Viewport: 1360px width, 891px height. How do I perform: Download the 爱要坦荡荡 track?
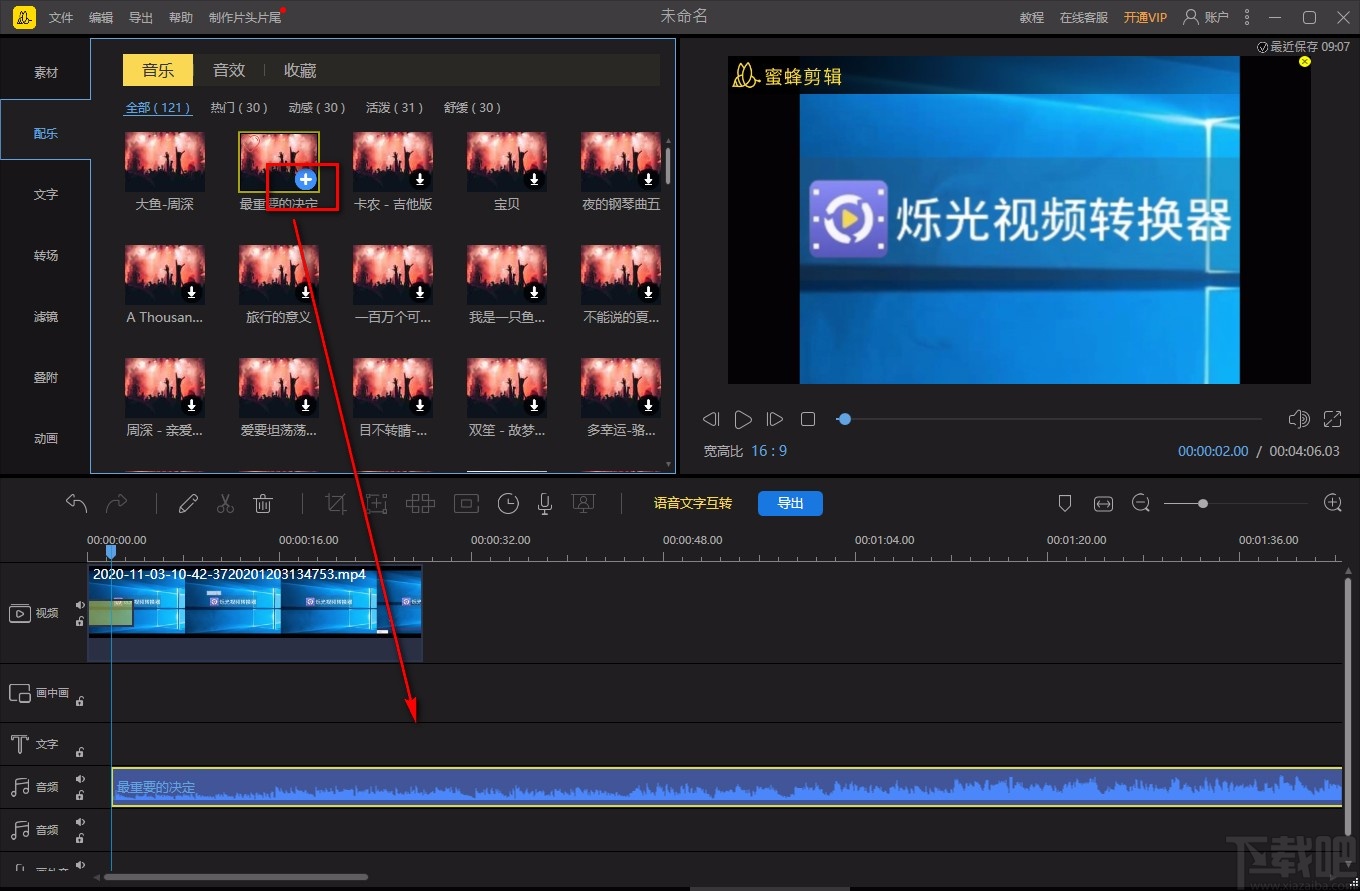[x=307, y=406]
